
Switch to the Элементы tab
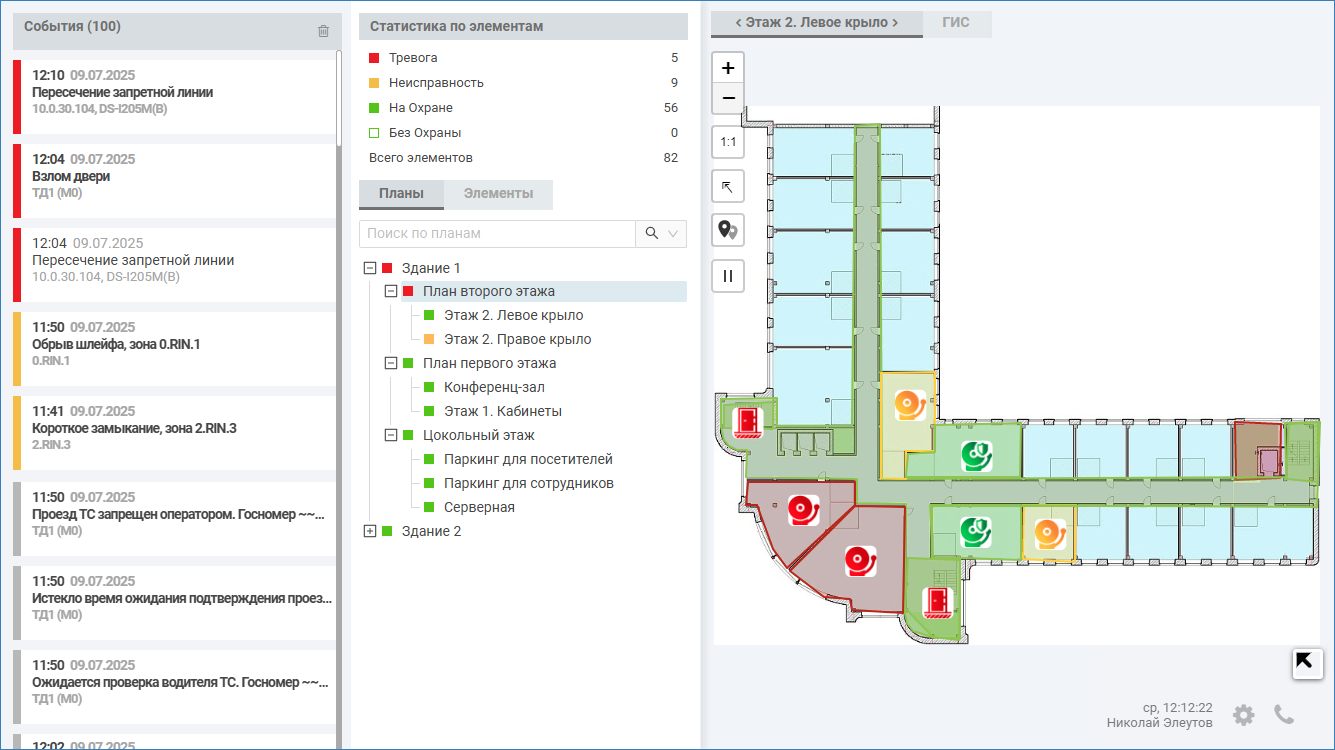click(498, 194)
